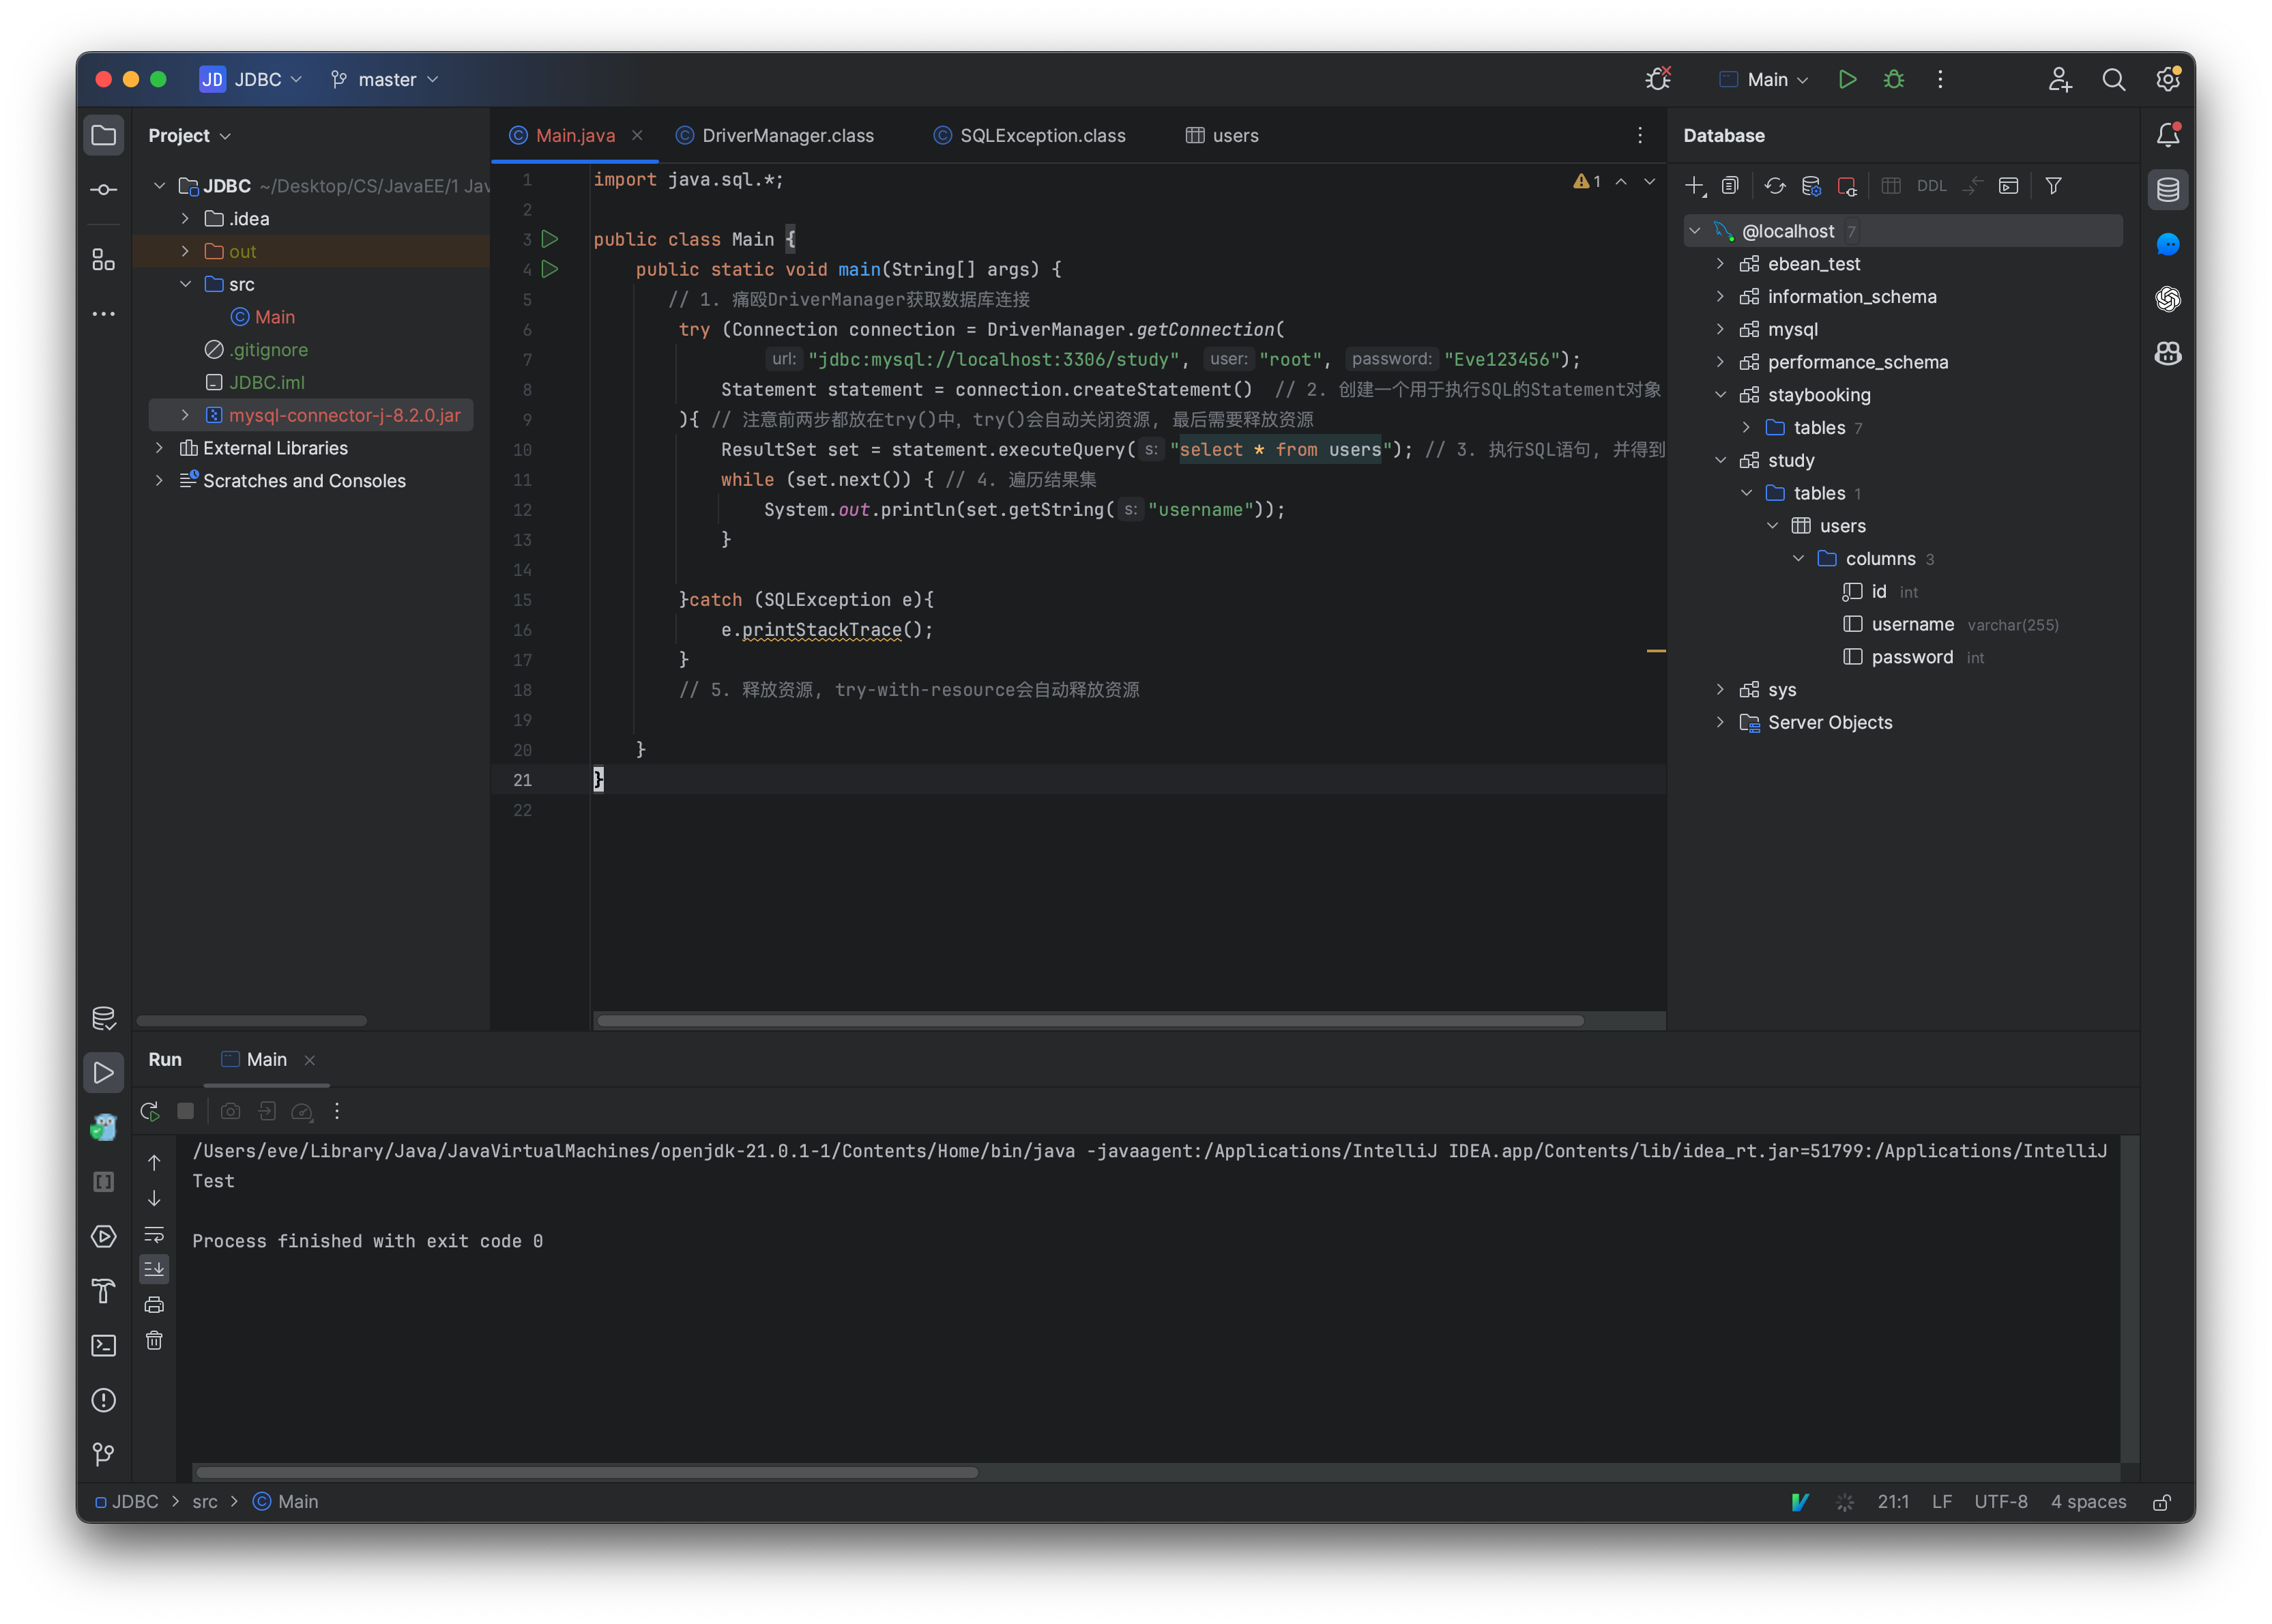The height and width of the screenshot is (1624, 2272).
Task: Refresh the database tree
Action: tap(1775, 186)
